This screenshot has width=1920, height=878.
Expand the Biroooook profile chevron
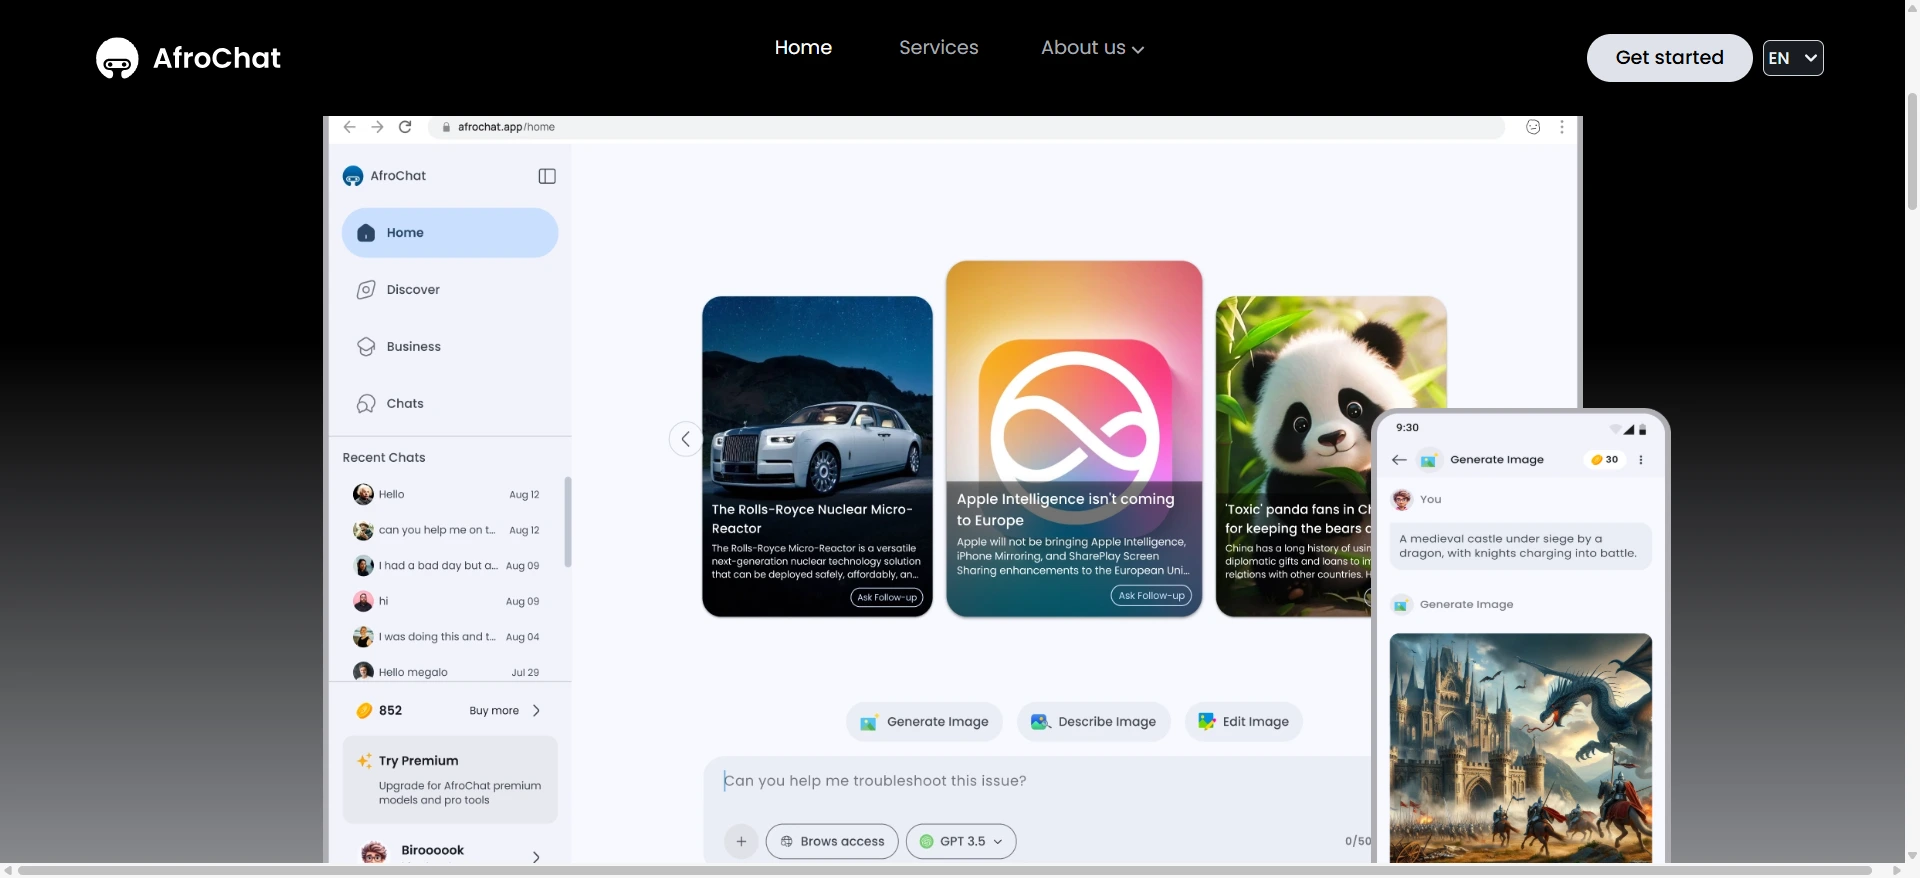pos(536,857)
